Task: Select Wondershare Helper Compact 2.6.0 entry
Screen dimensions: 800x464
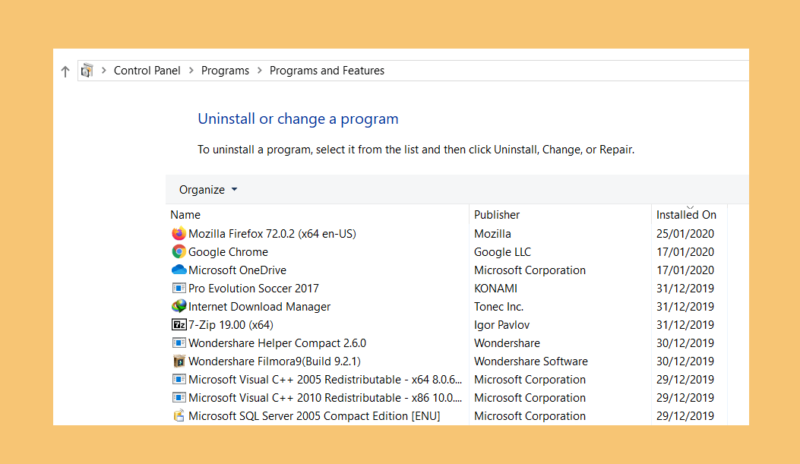Action: click(277, 343)
